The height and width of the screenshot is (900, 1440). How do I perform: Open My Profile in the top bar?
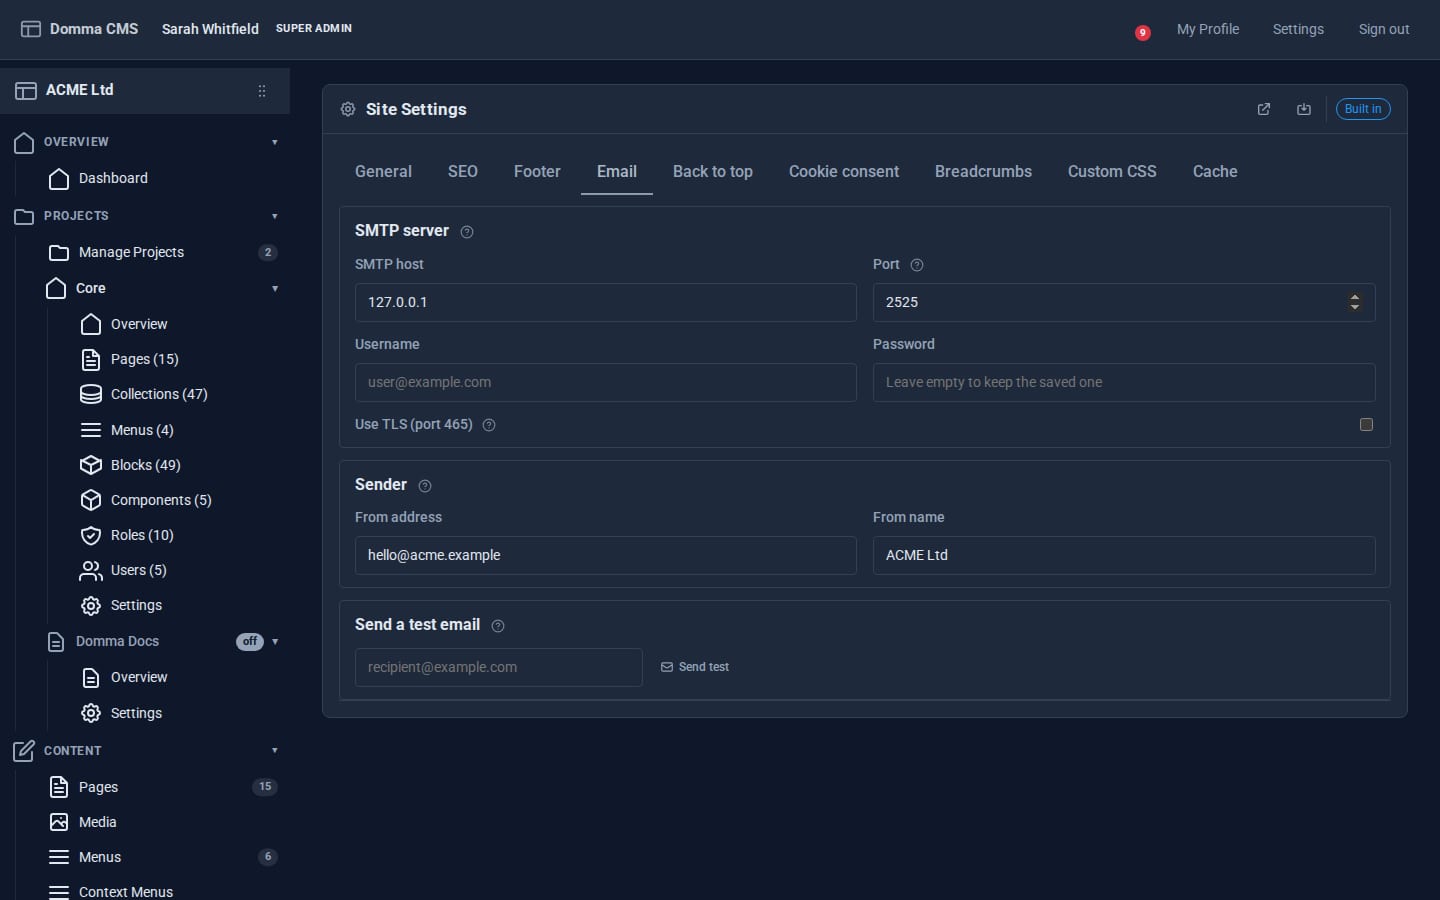[x=1208, y=29]
